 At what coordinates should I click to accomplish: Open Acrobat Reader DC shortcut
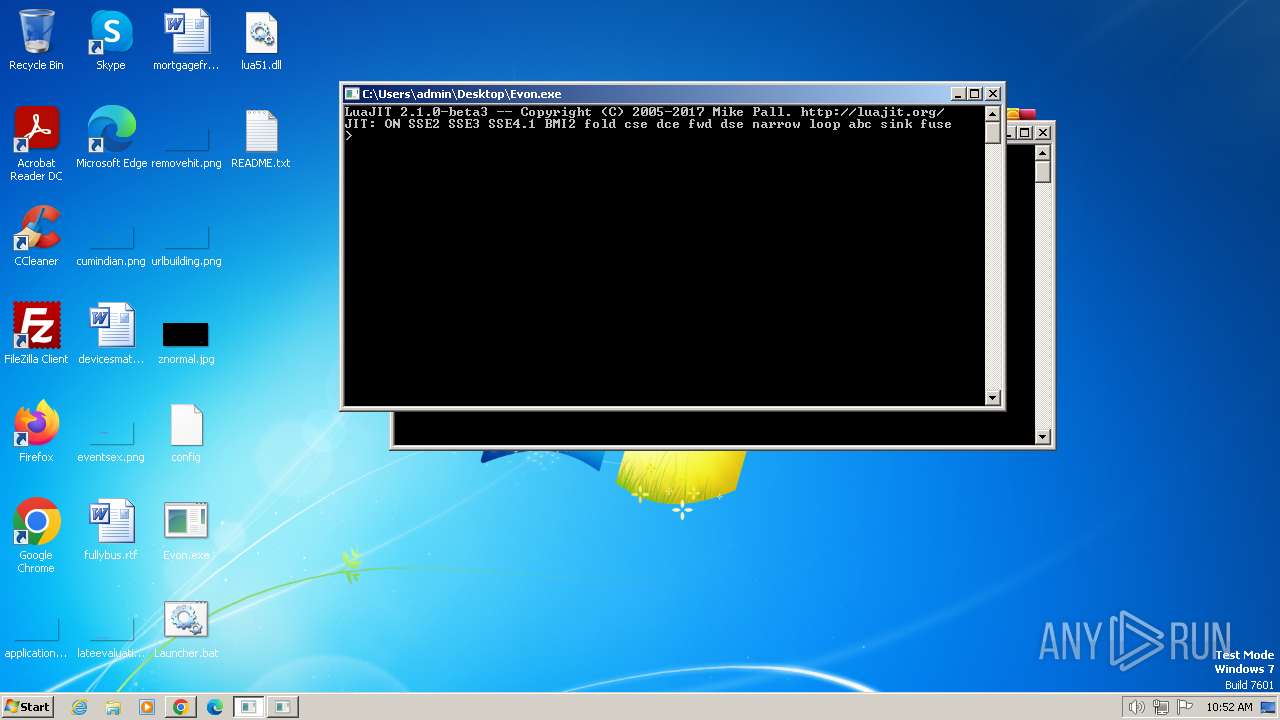[x=36, y=144]
